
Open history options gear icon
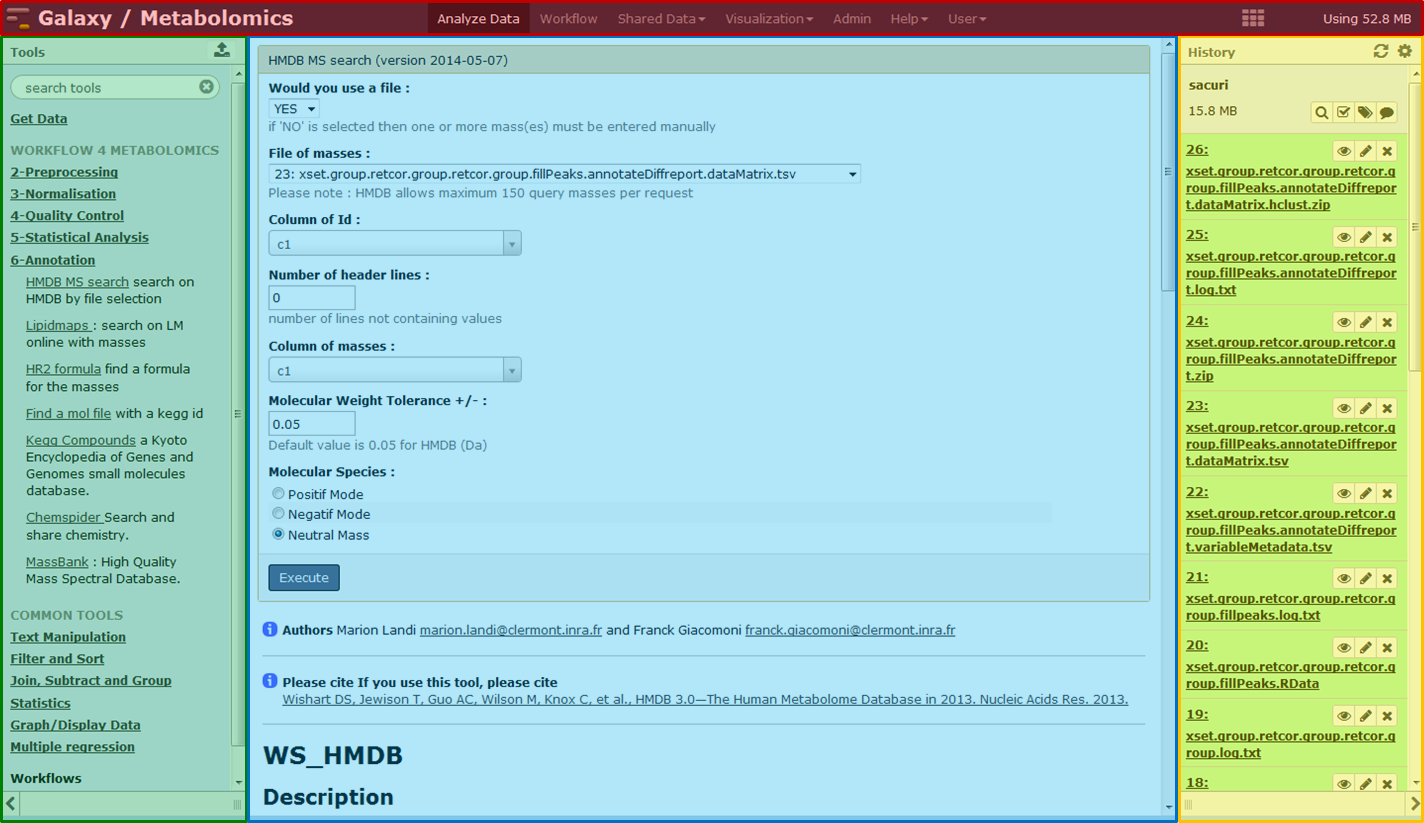pos(1405,51)
